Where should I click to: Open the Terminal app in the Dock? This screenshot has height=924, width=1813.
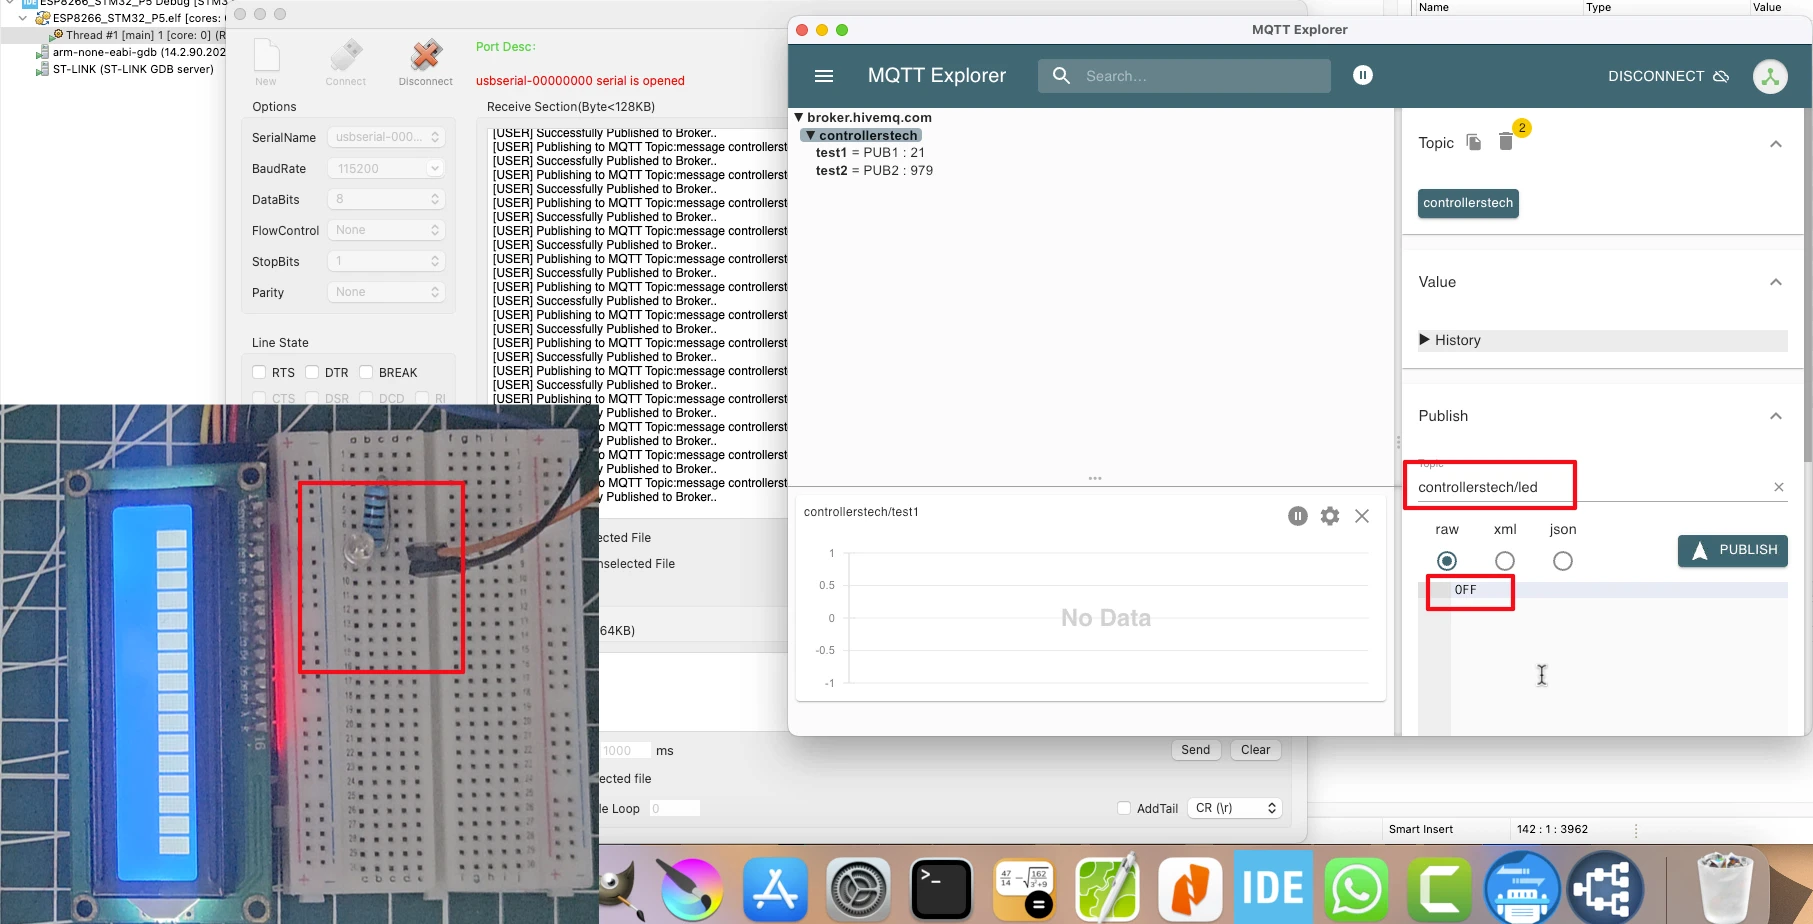(x=941, y=888)
